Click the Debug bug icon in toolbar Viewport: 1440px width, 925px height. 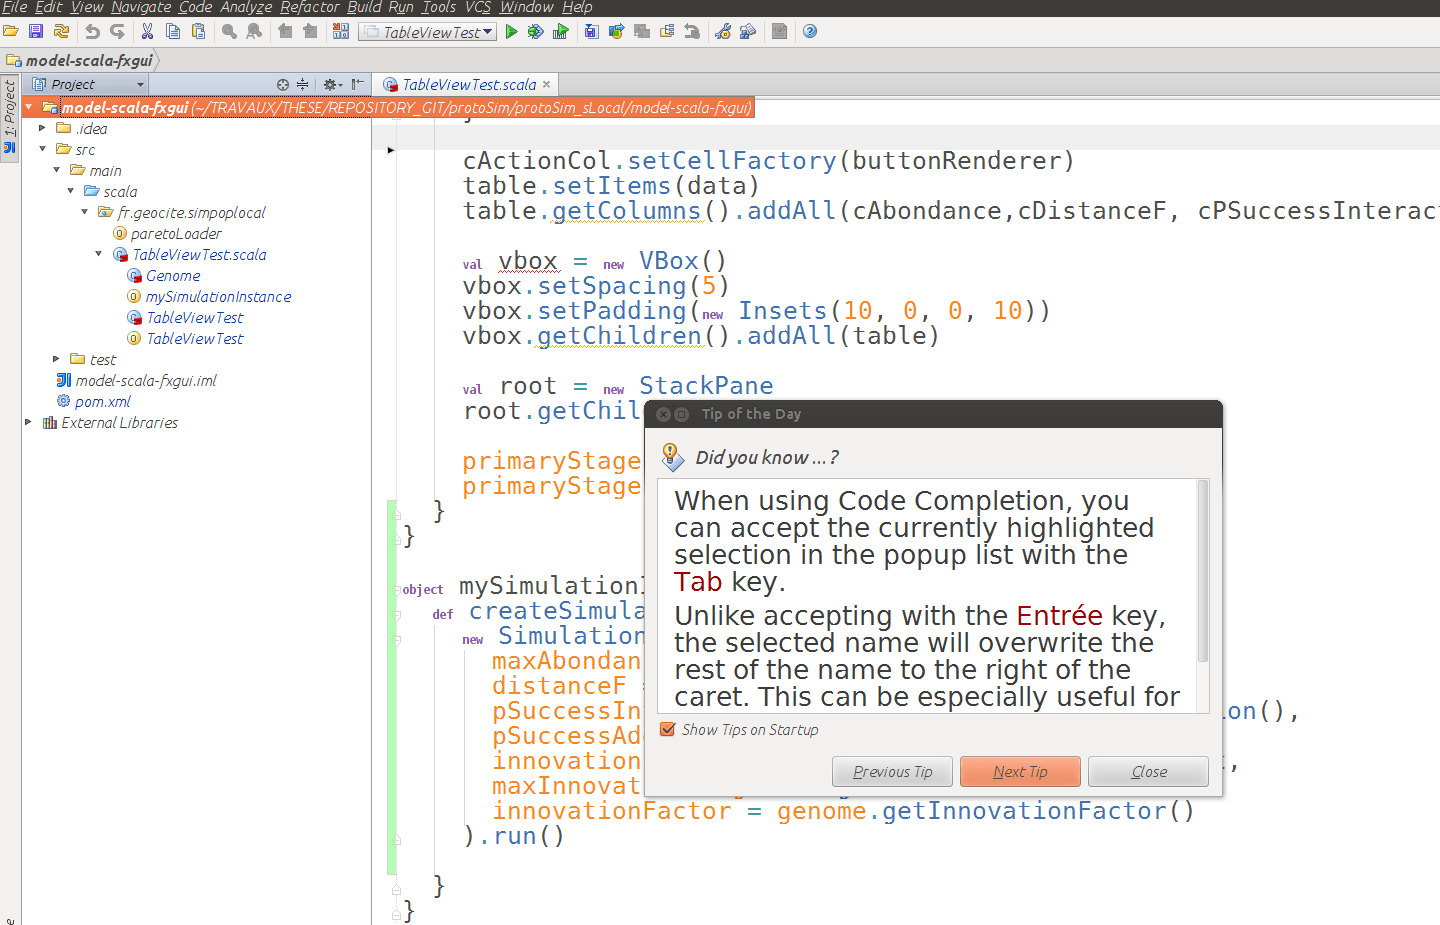point(536,32)
